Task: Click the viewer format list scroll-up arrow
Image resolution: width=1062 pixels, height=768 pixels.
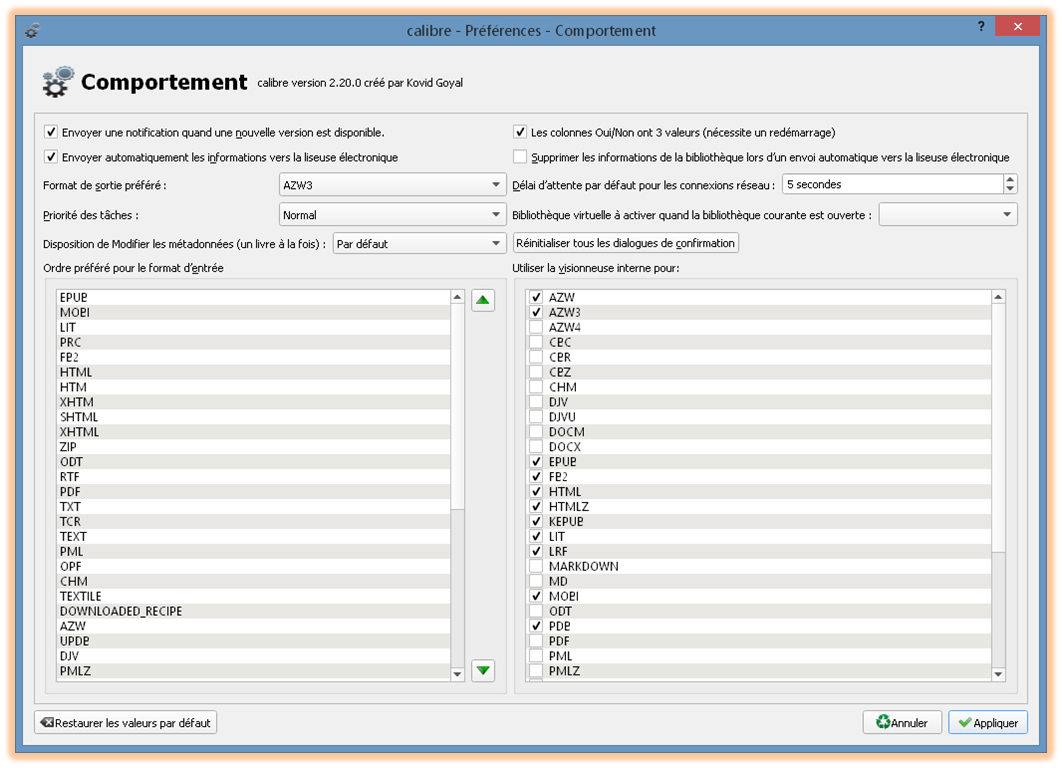Action: [x=998, y=297]
